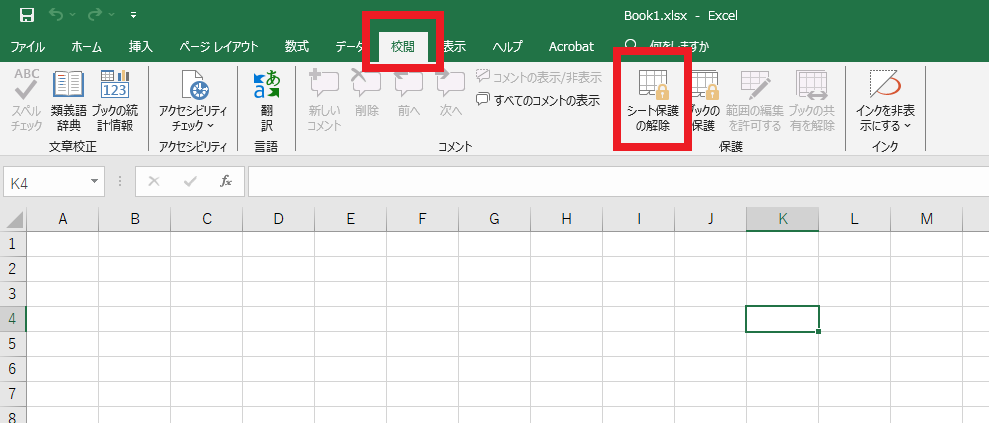Image resolution: width=989 pixels, height=423 pixels.
Task: Select column C header
Action: (207, 219)
